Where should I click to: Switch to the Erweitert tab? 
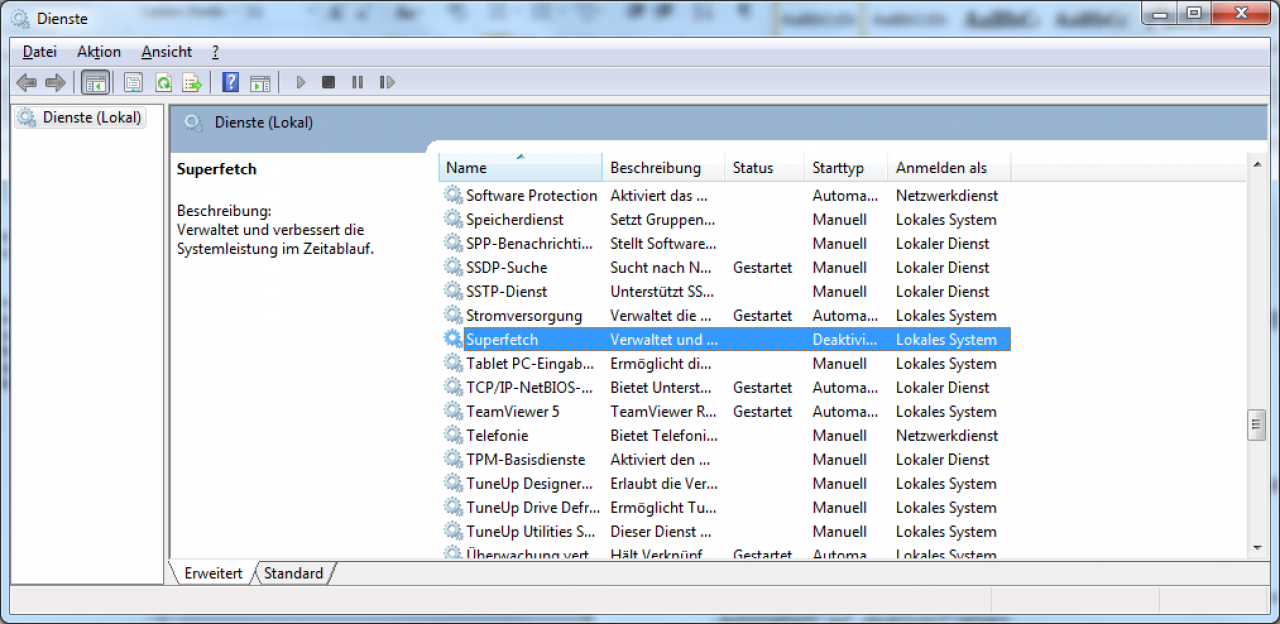pyautogui.click(x=213, y=573)
